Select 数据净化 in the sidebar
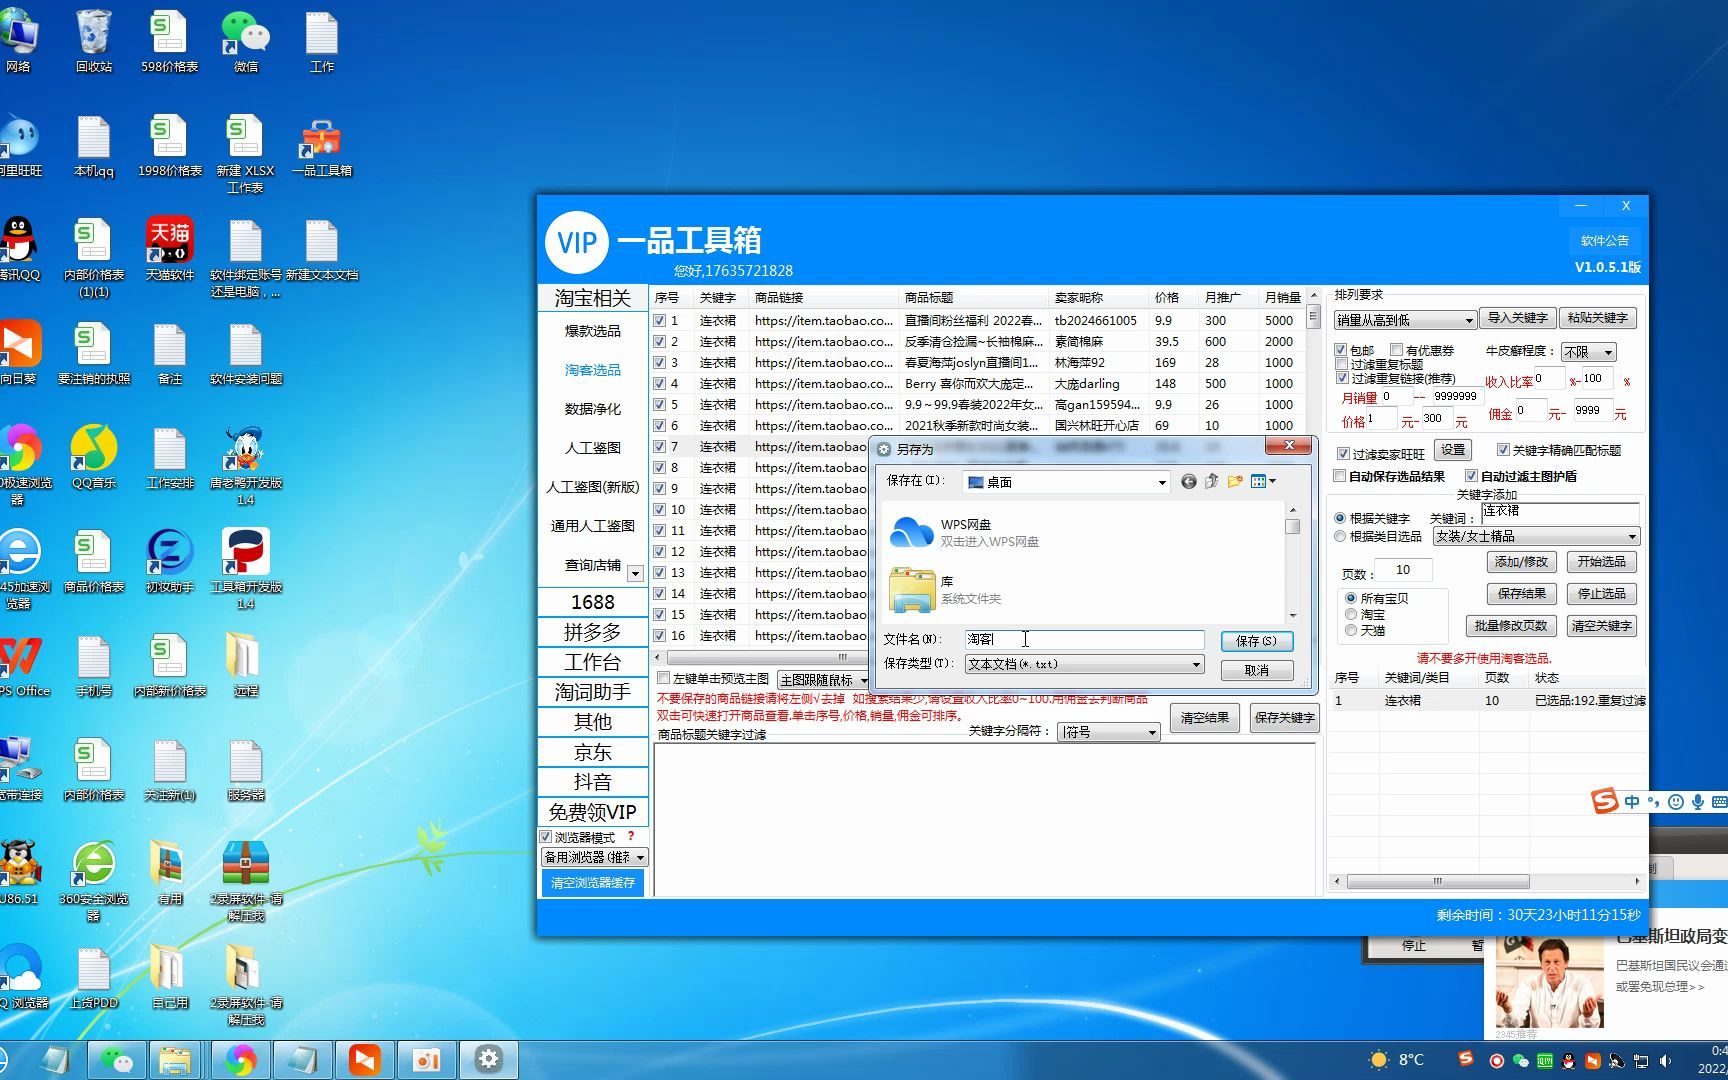1728x1080 pixels. click(x=592, y=409)
